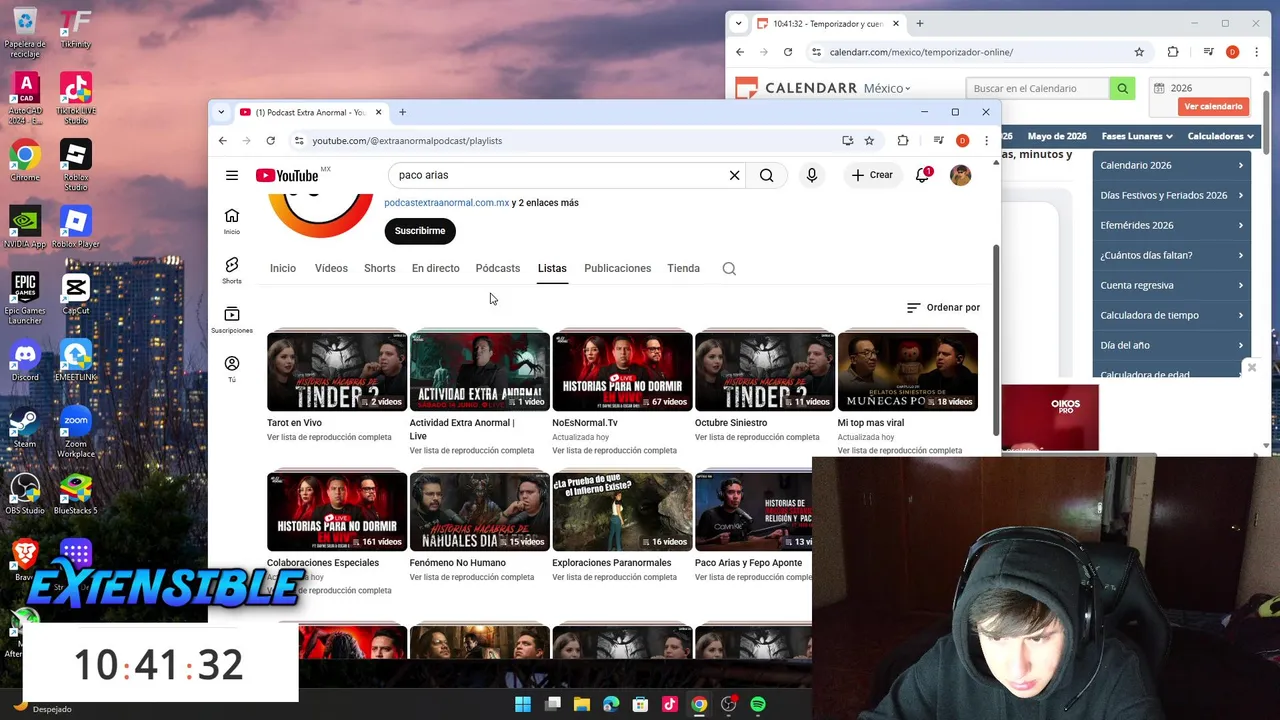Image resolution: width=1280 pixels, height=720 pixels.
Task: Switch to the Tienda channel tab
Action: pos(683,268)
